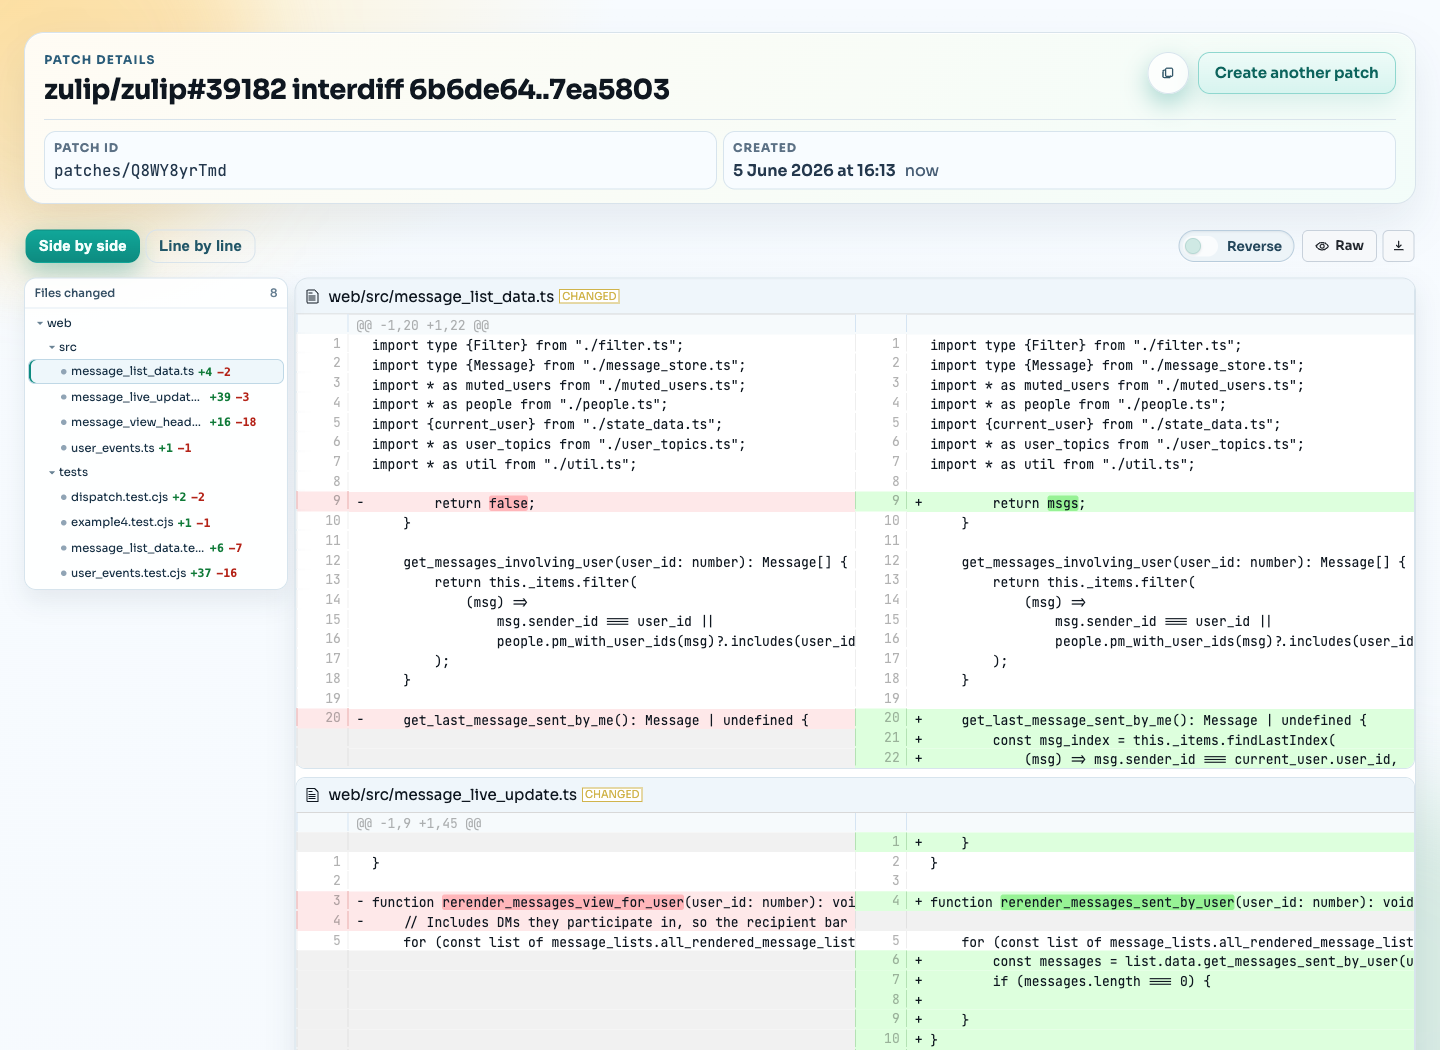The image size is (1440, 1050).
Task: Click web/src/message_list_data.ts file header title
Action: tap(441, 297)
